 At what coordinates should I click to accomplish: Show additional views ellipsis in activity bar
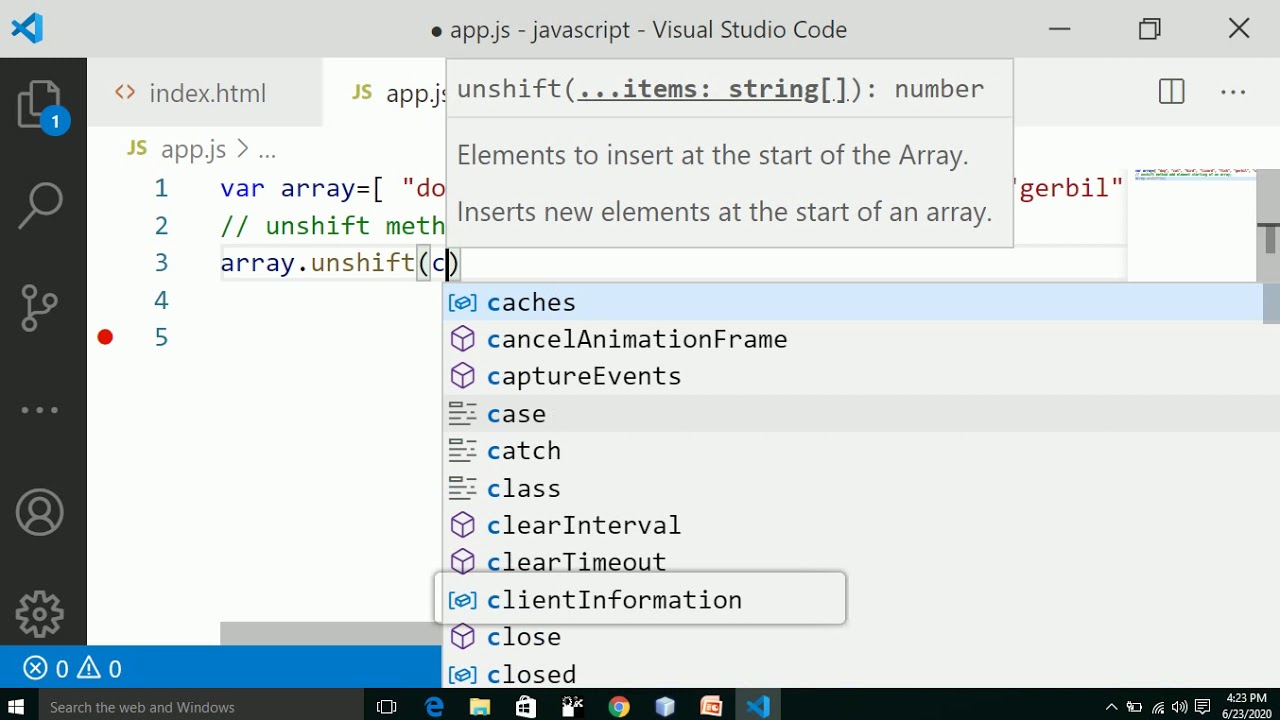[x=40, y=410]
